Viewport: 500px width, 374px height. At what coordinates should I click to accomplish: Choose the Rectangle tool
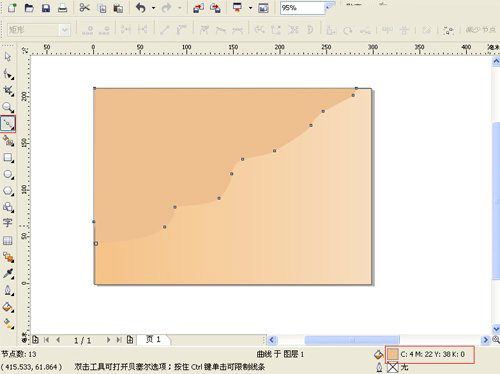8,158
